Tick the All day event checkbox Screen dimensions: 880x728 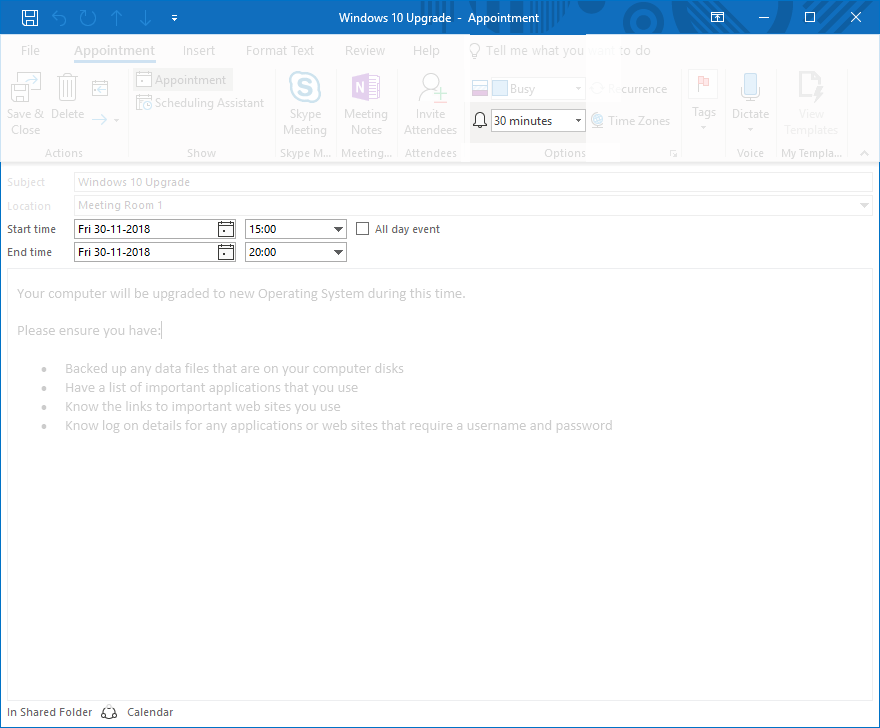[x=363, y=229]
